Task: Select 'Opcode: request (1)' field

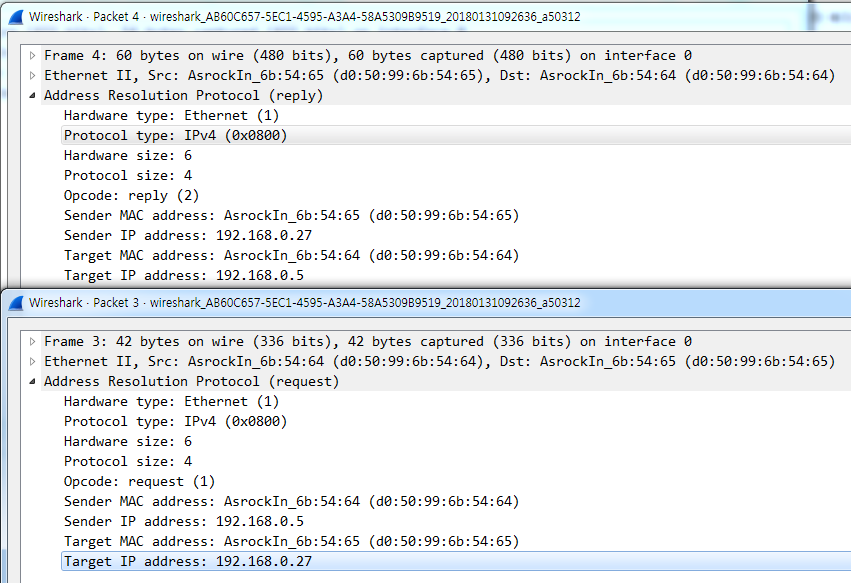Action: 456,481
